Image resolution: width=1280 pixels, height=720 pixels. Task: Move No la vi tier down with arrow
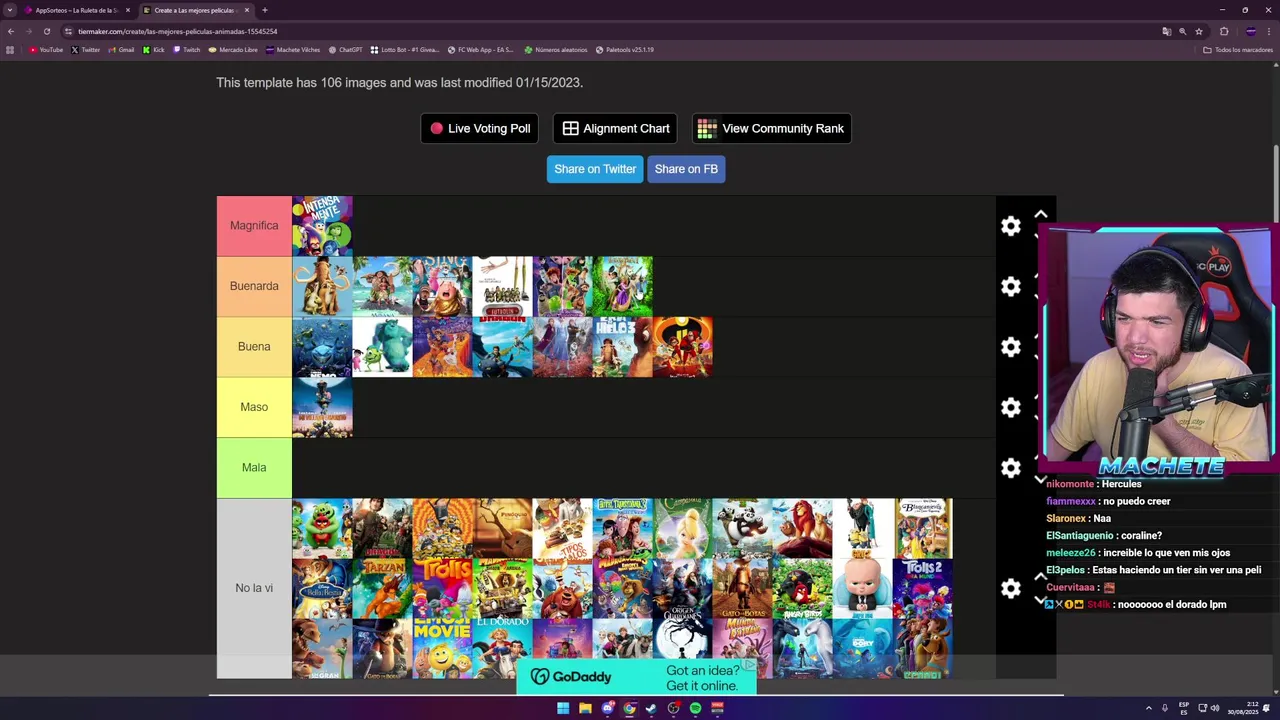coord(1041,600)
